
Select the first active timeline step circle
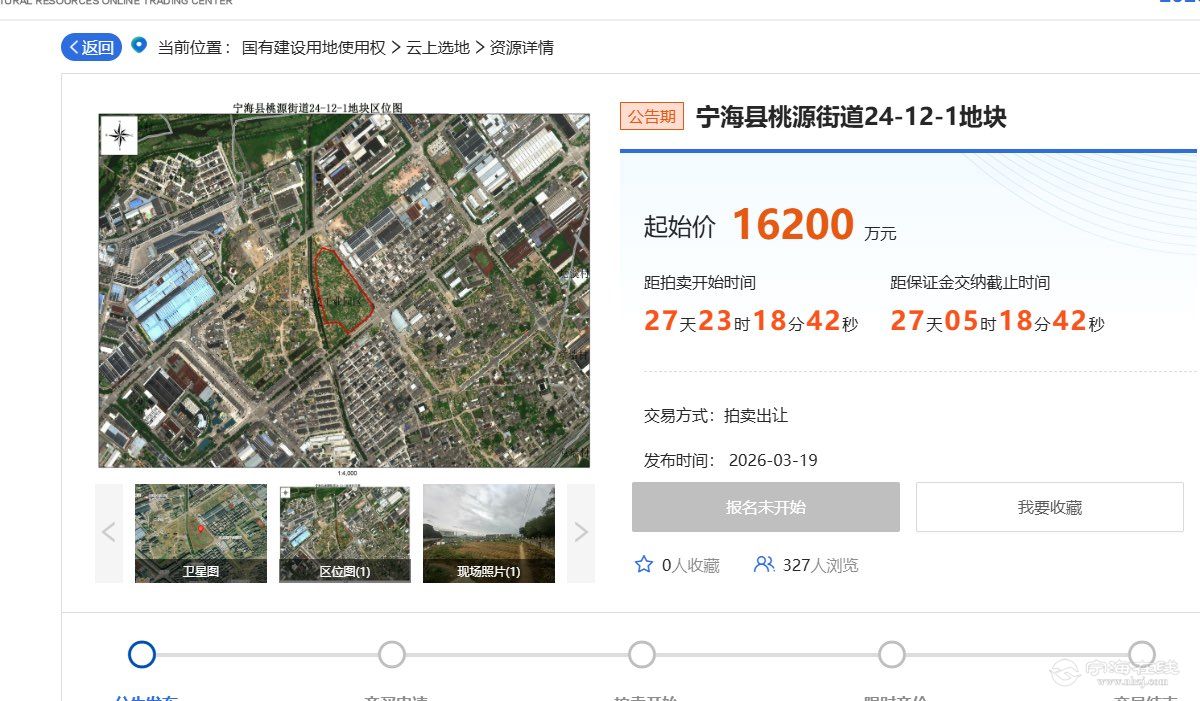click(142, 654)
